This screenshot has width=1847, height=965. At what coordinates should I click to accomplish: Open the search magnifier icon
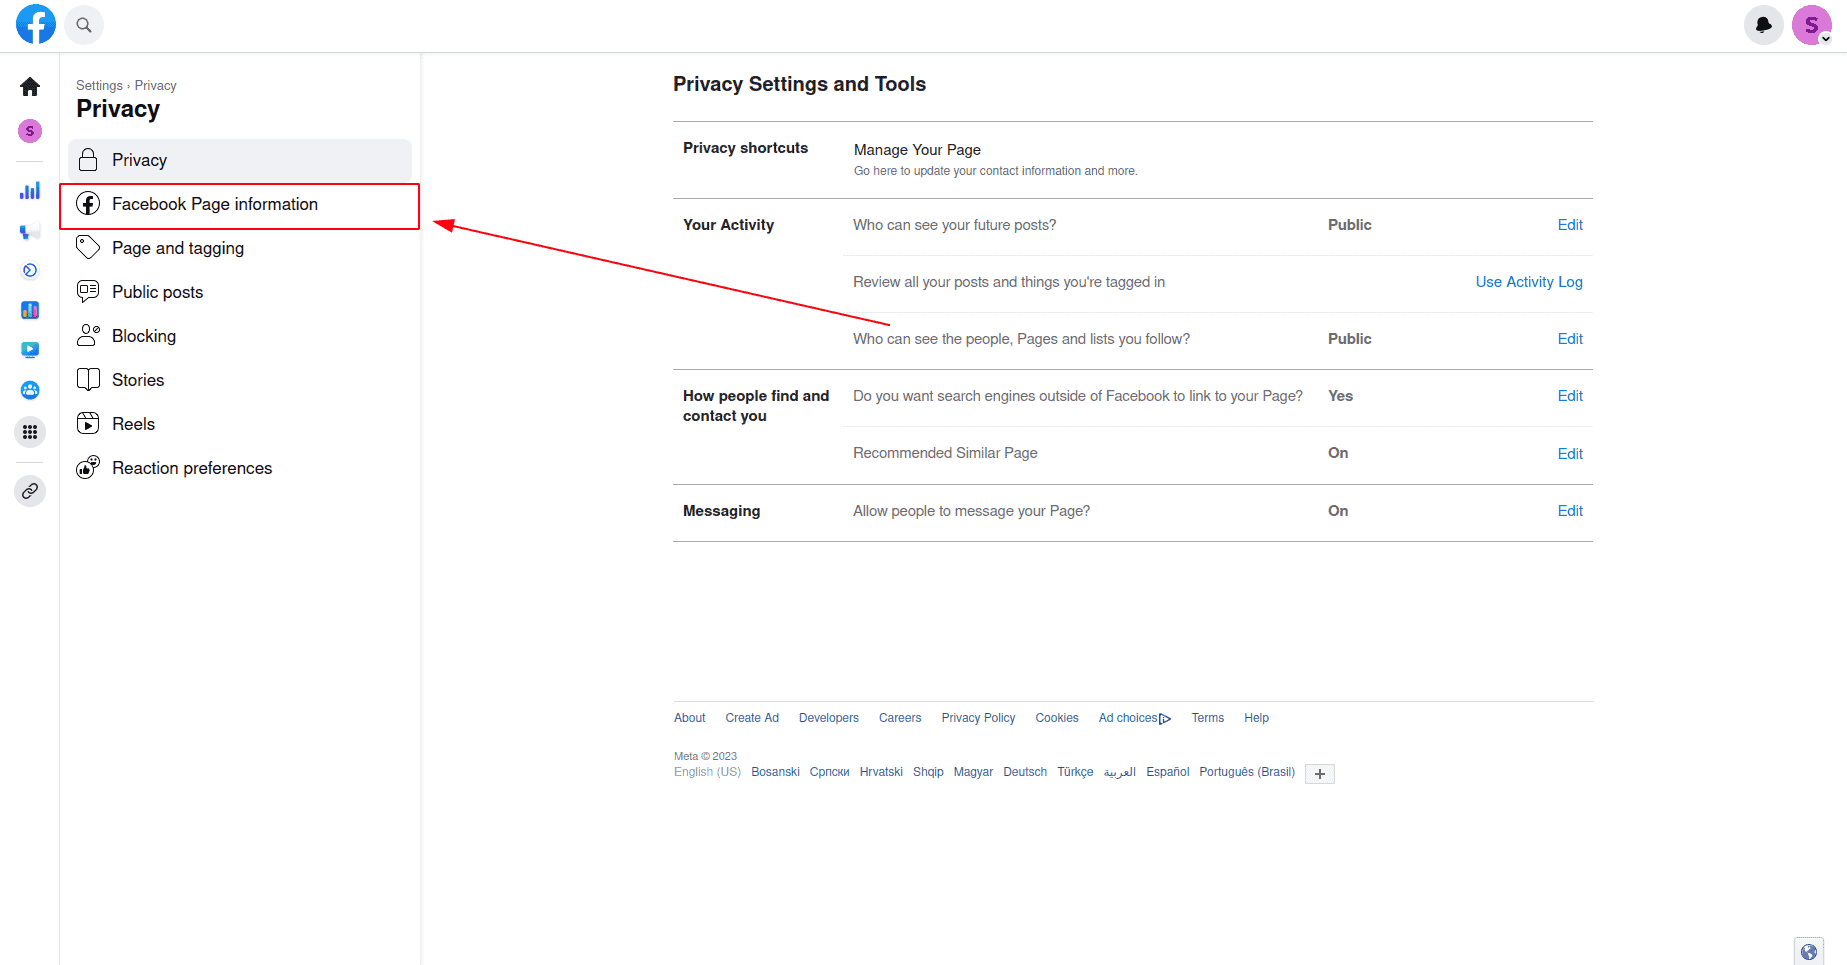[x=84, y=24]
